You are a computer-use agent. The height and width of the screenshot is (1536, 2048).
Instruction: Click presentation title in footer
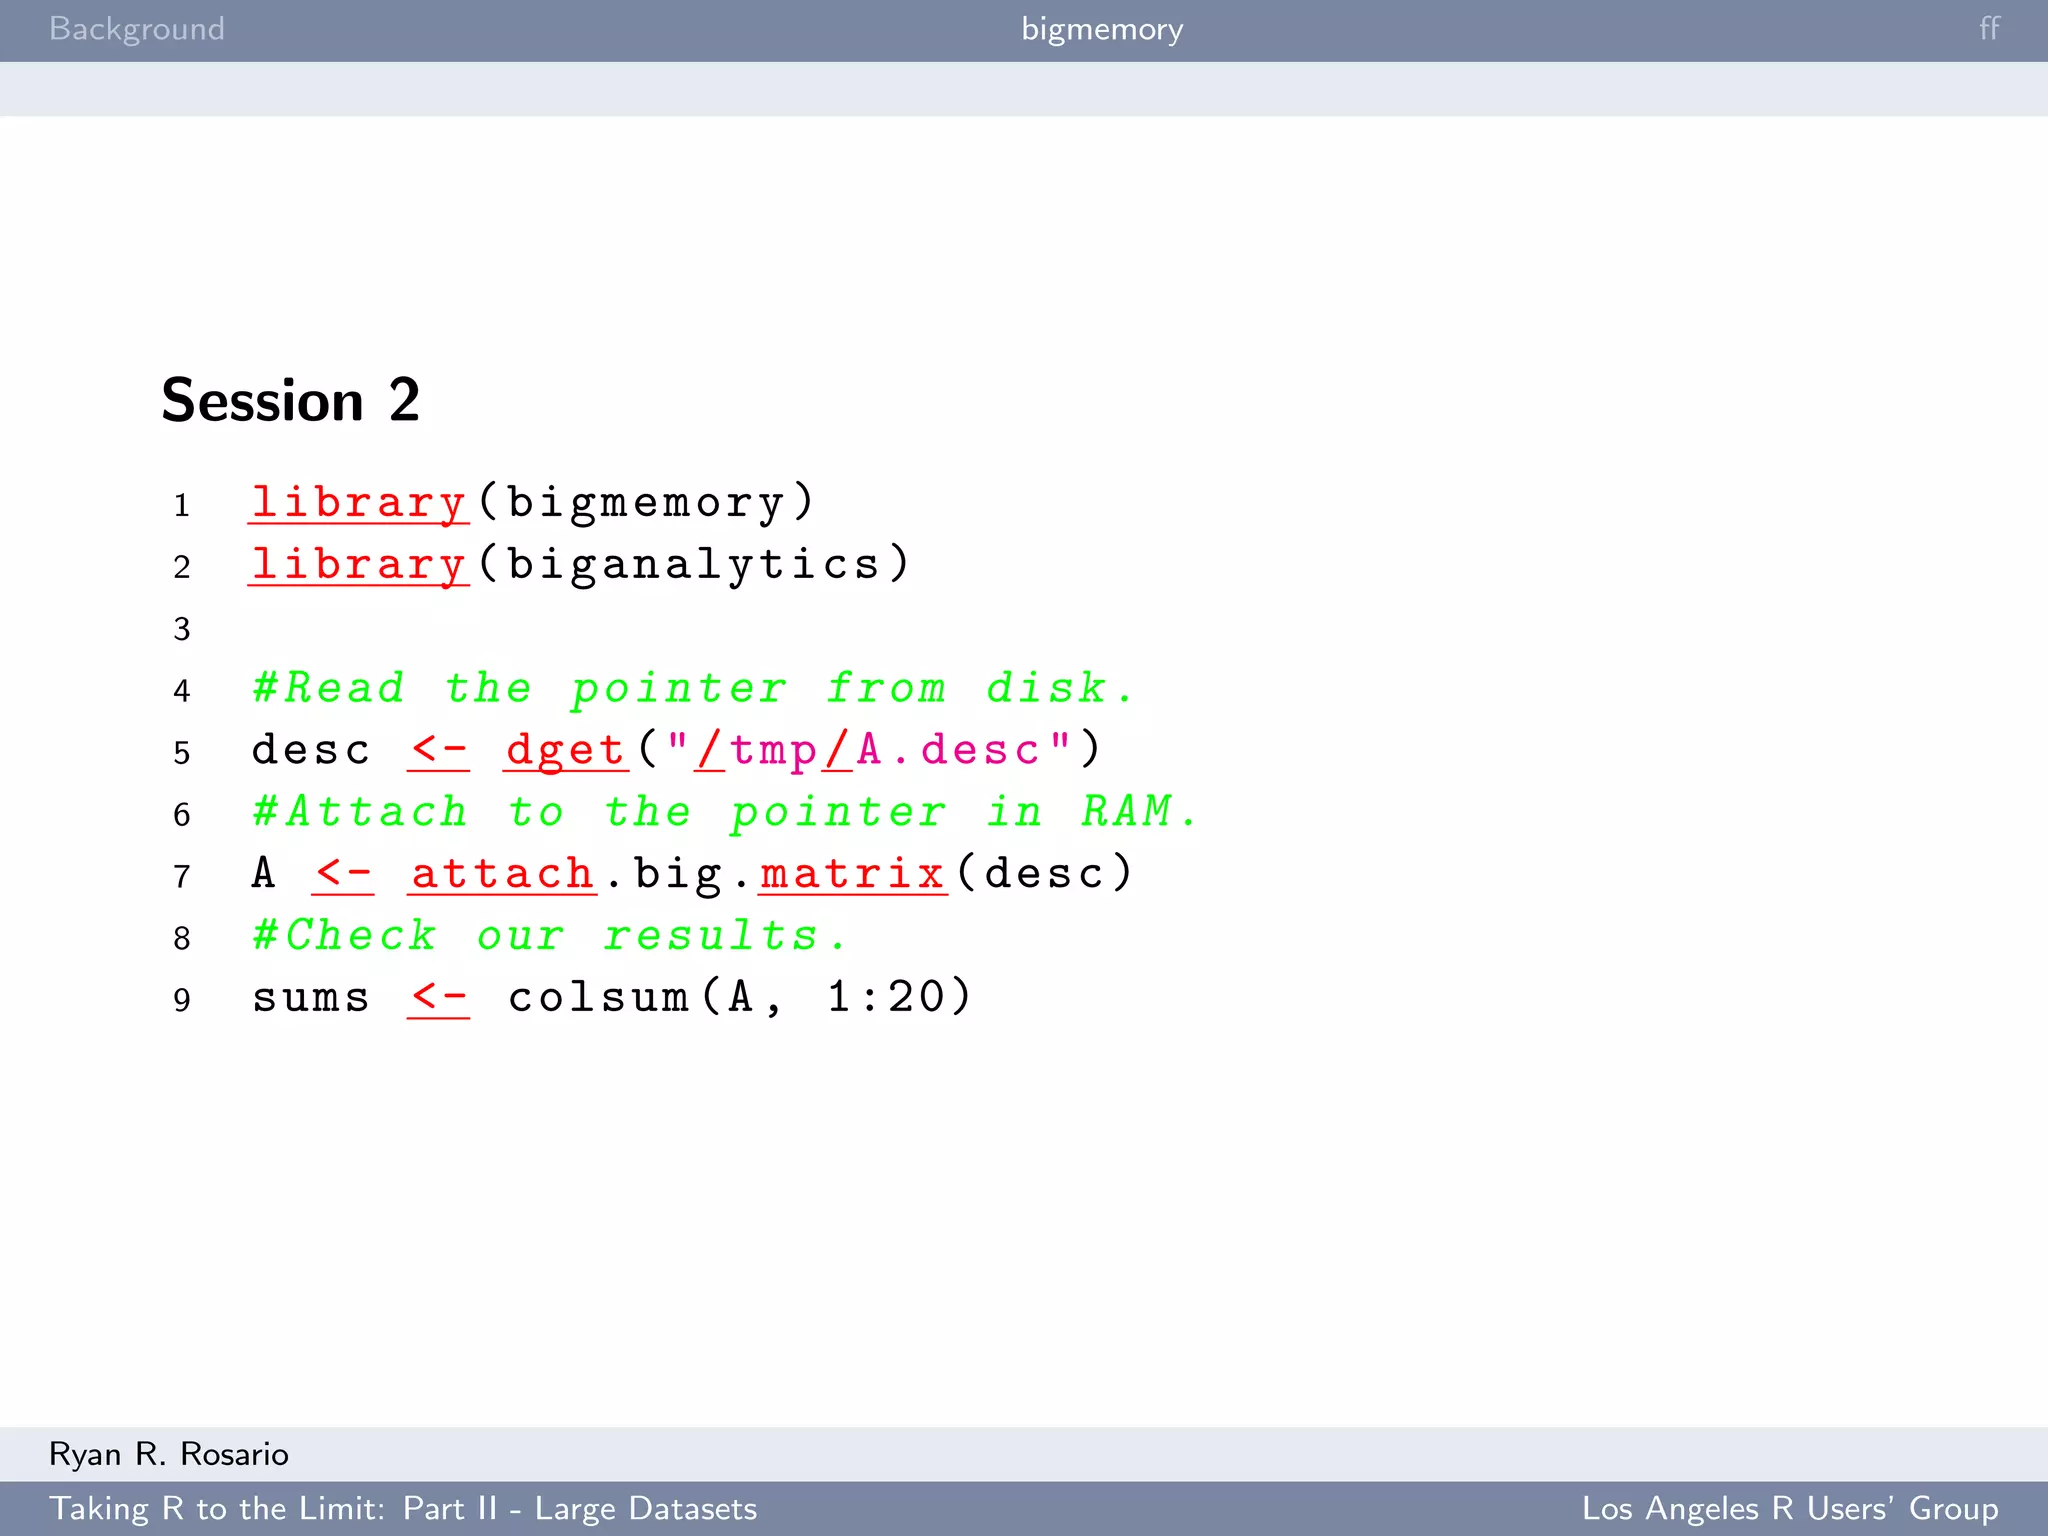(x=403, y=1508)
